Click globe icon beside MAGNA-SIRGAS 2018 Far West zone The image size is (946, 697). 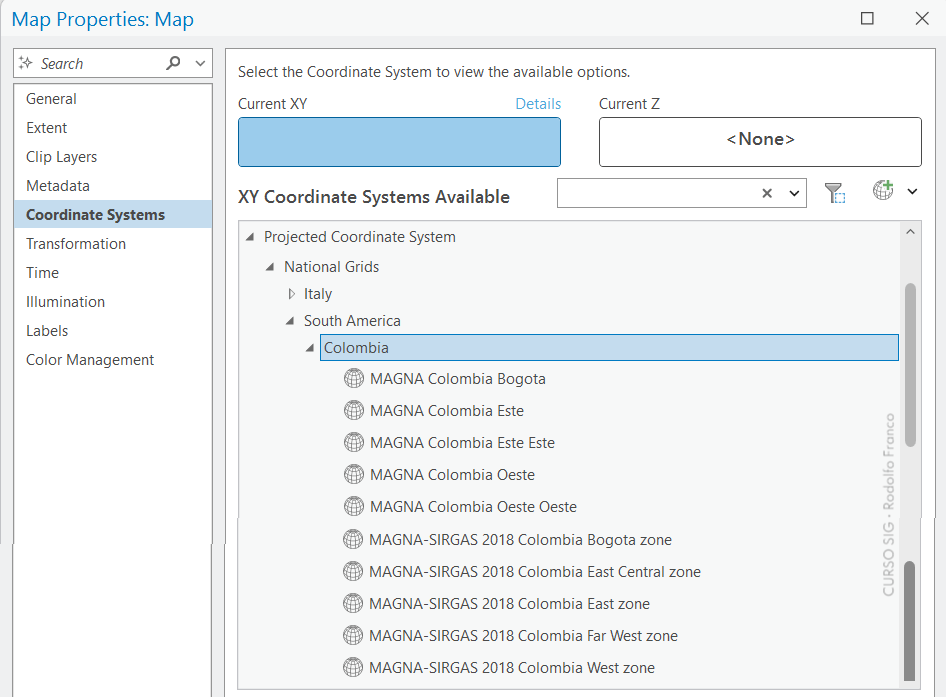pos(353,636)
